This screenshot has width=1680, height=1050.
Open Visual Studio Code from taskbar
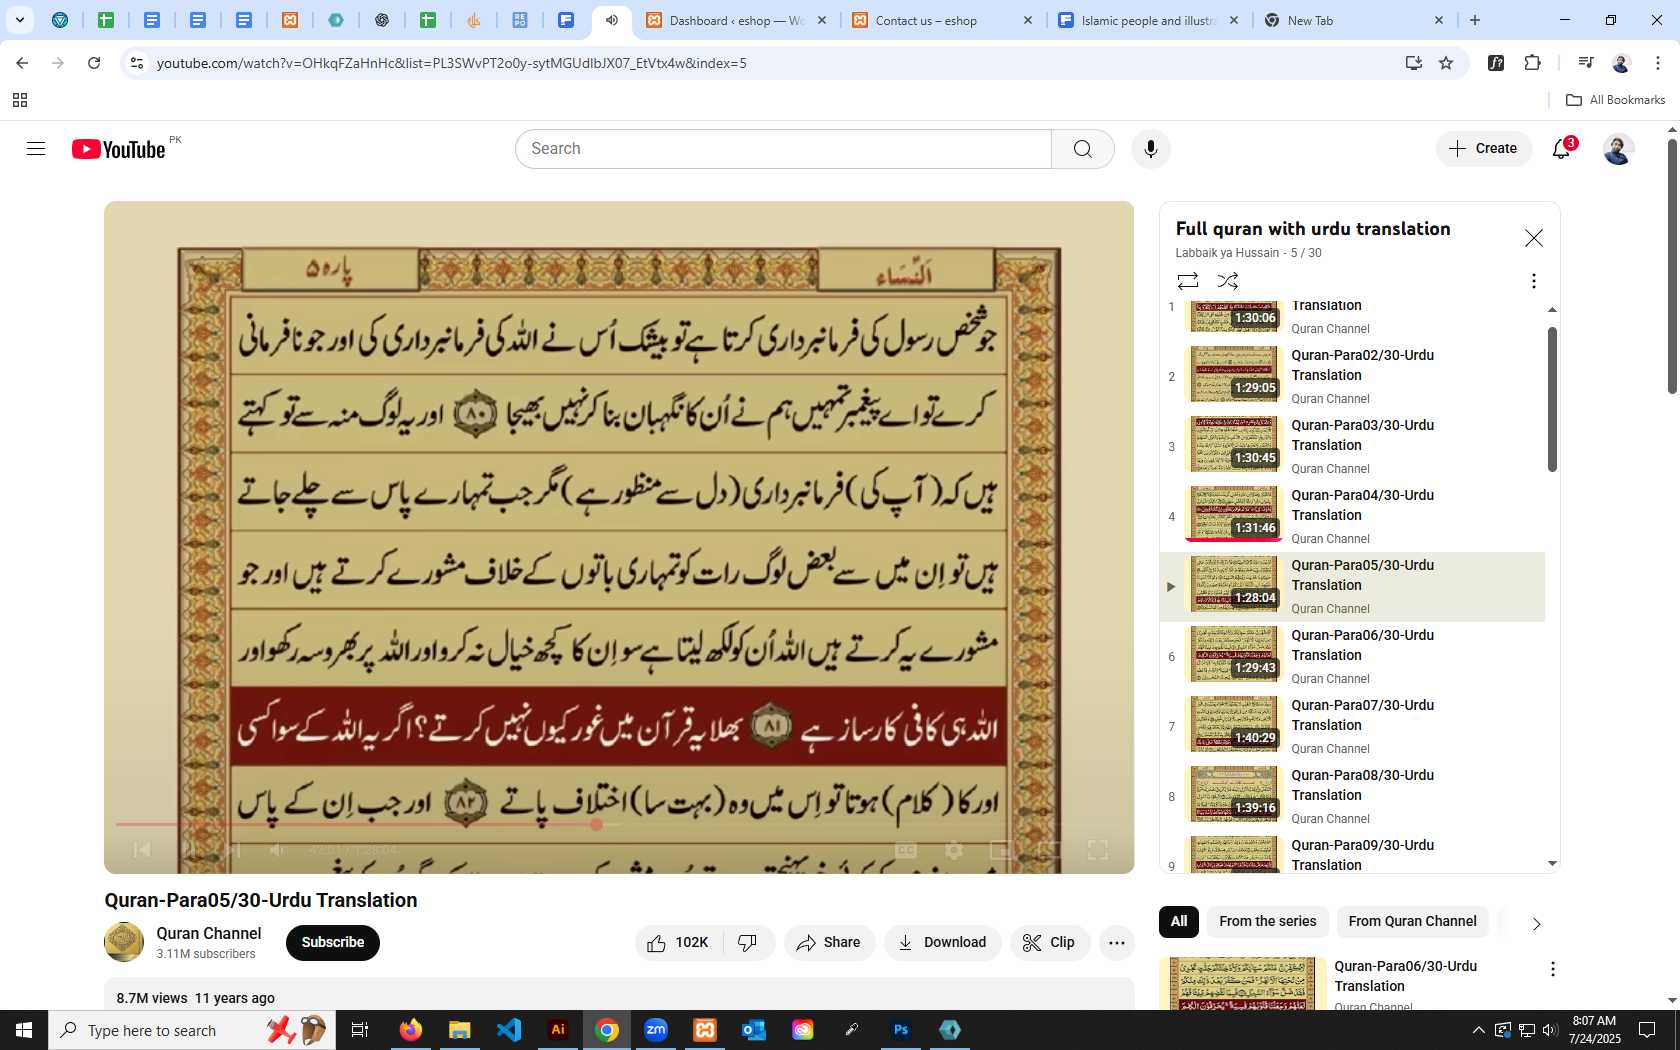coord(509,1030)
